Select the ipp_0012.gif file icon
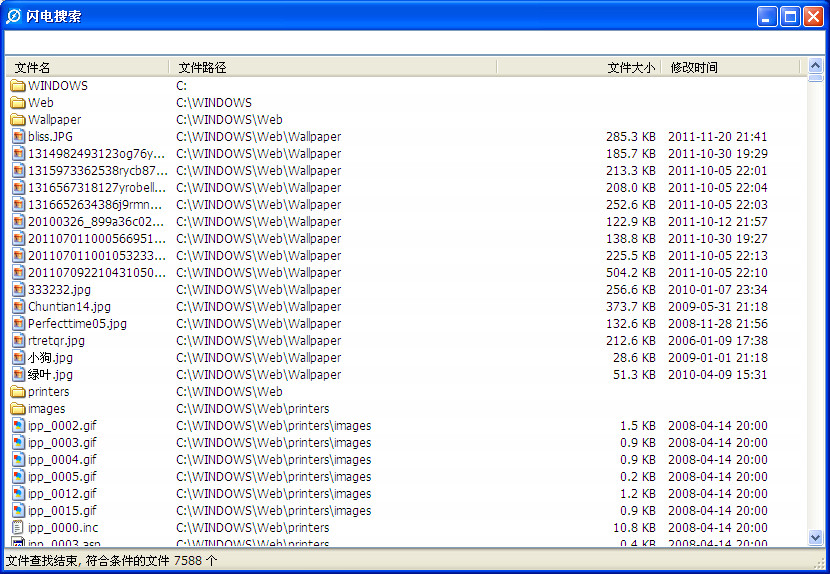 click(19, 494)
